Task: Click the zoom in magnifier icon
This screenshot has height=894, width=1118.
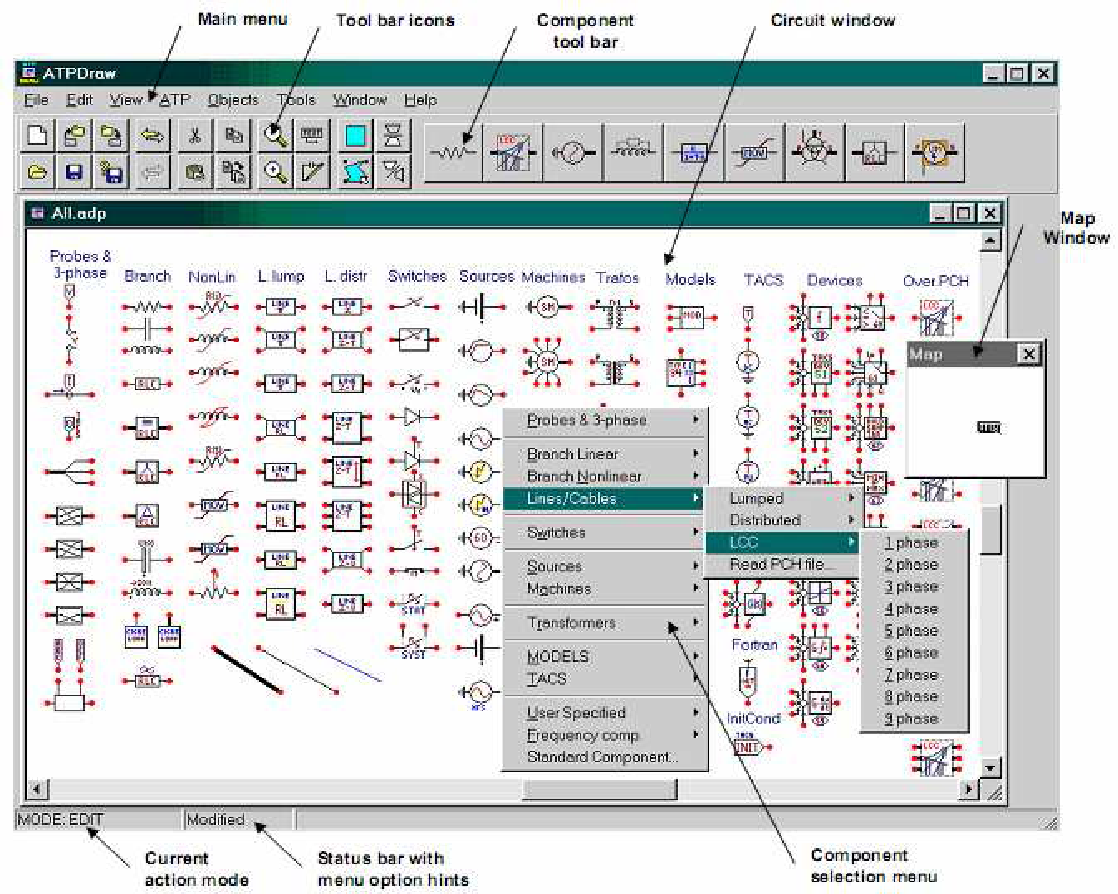Action: coord(273,173)
